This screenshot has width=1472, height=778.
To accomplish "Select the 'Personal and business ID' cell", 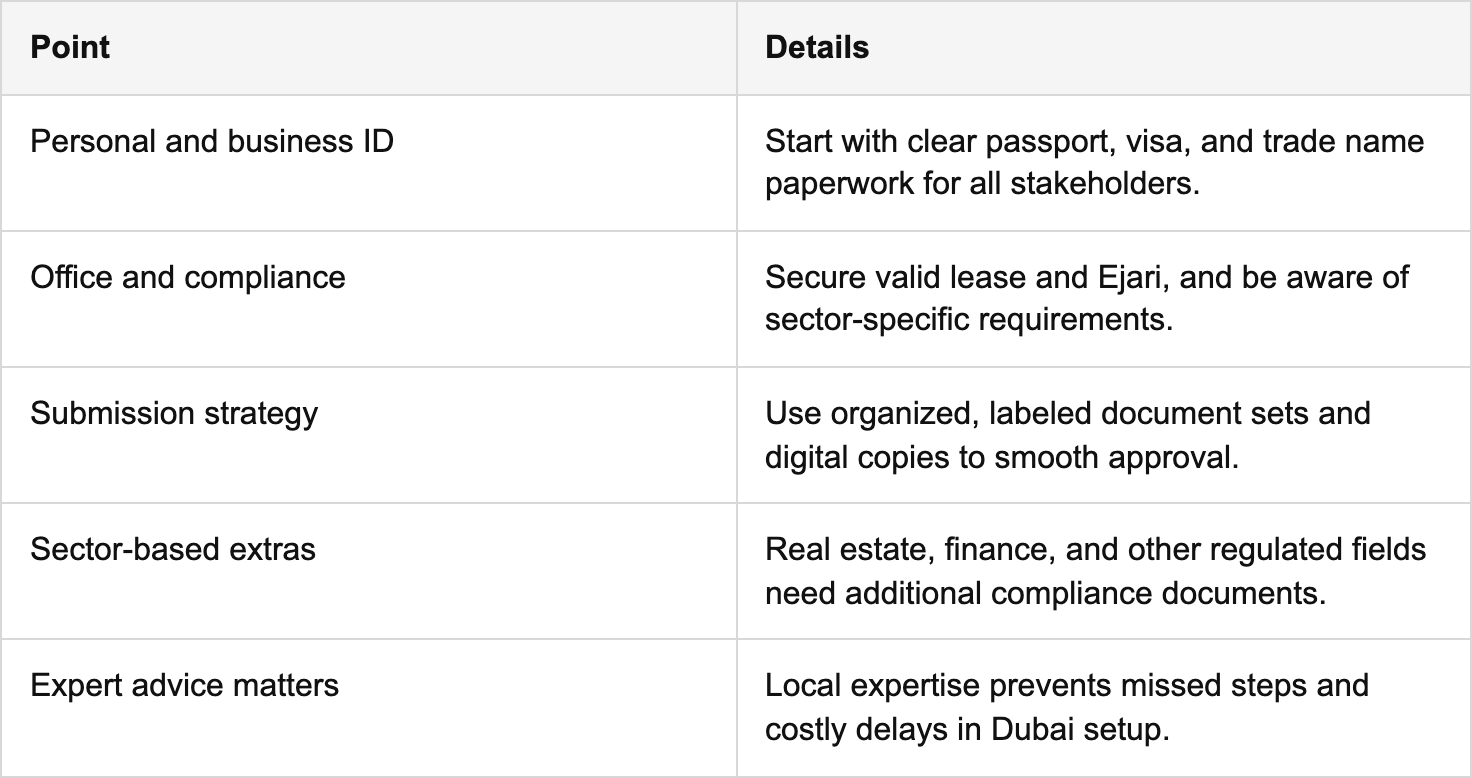I will [x=212, y=141].
